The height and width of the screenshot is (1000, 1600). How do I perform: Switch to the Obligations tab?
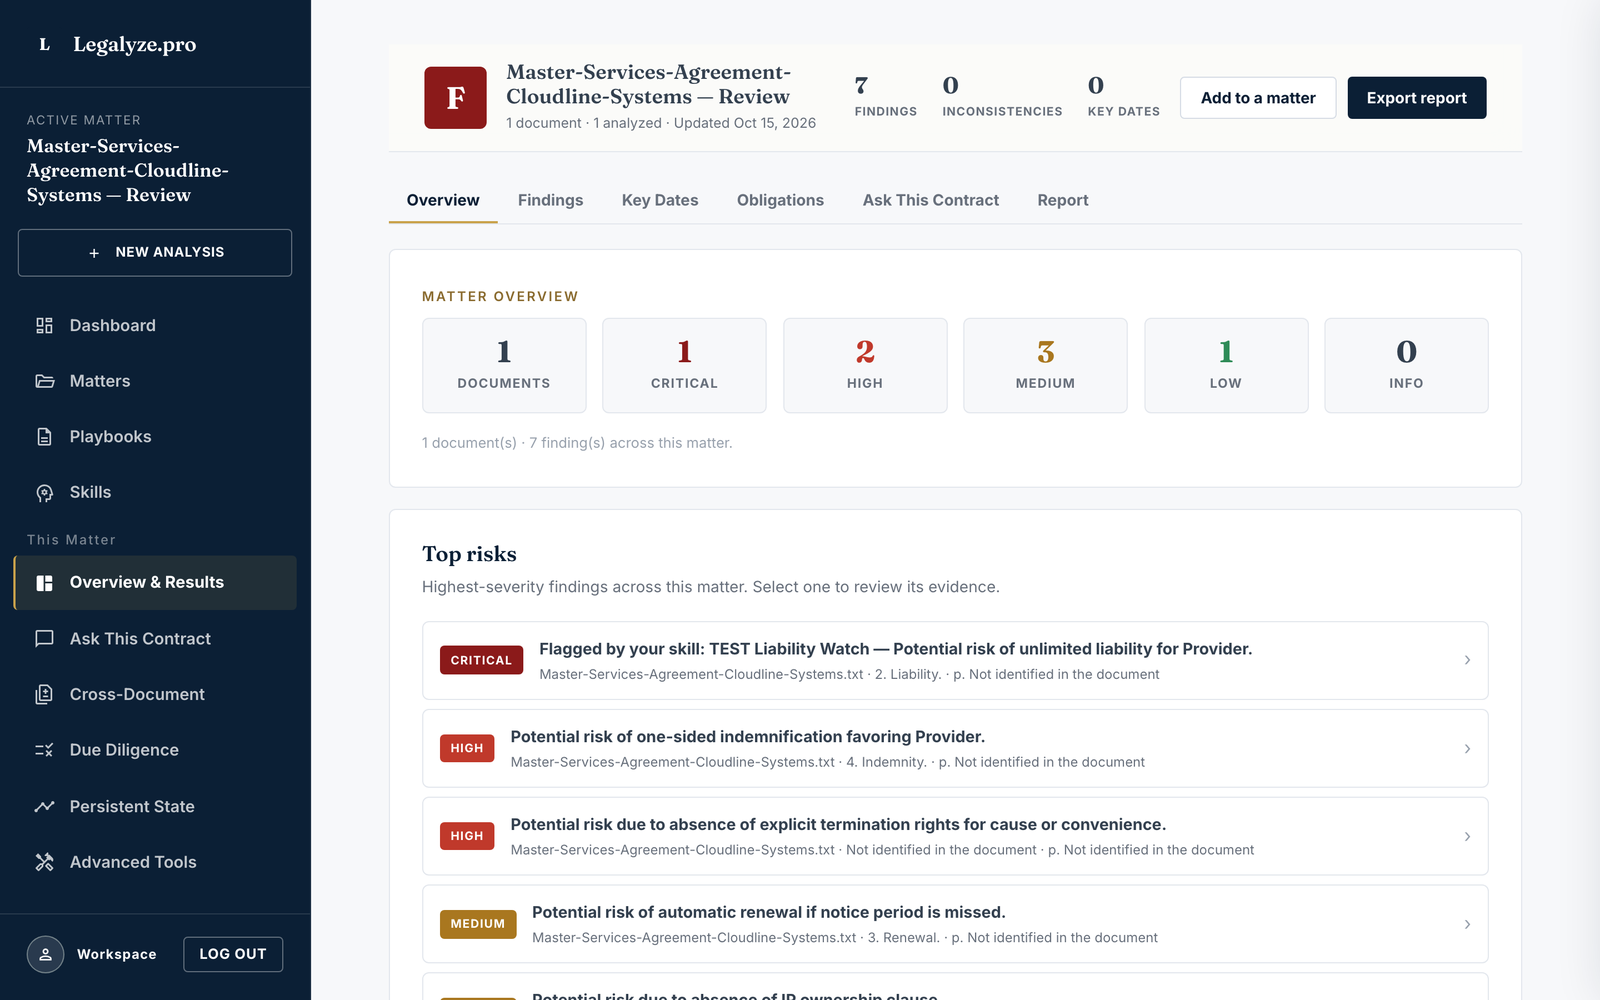click(x=780, y=200)
